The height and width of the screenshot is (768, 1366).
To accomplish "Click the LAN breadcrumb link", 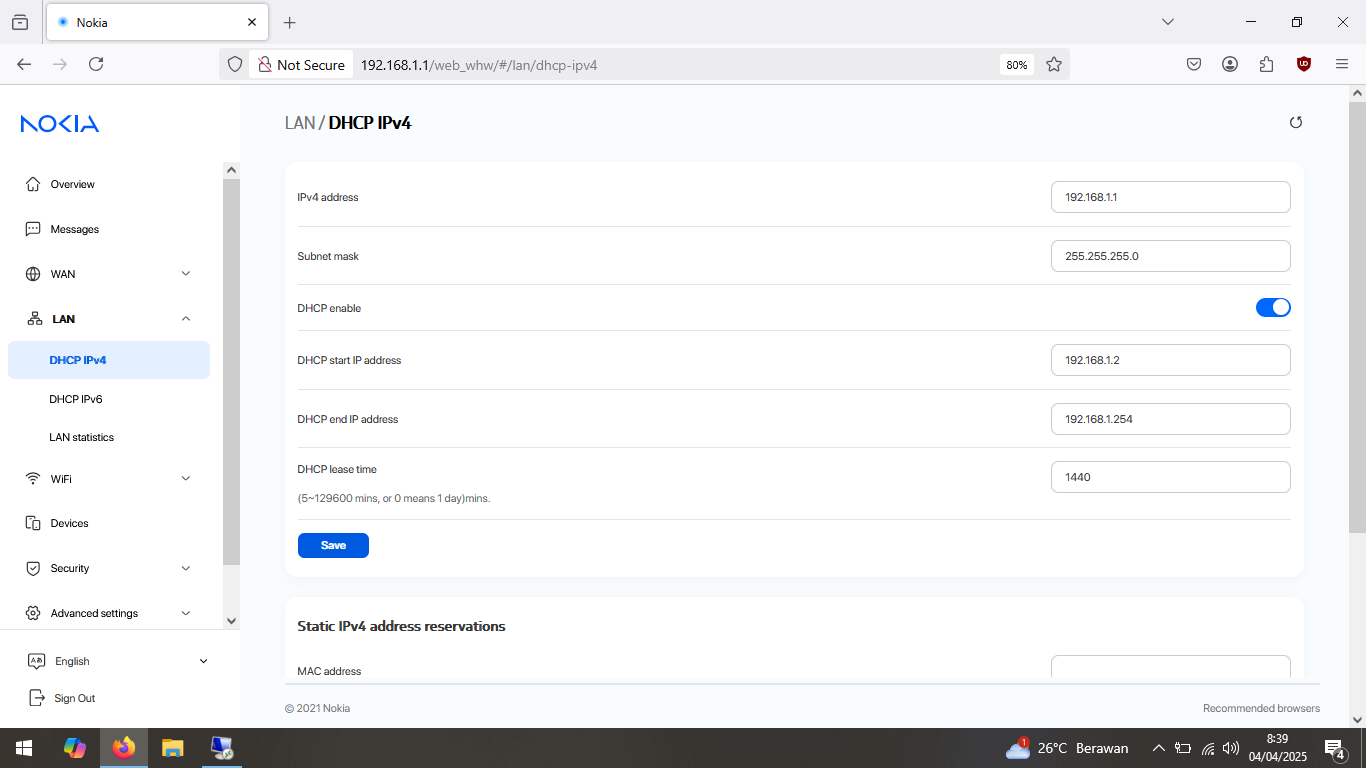I will 300,123.
